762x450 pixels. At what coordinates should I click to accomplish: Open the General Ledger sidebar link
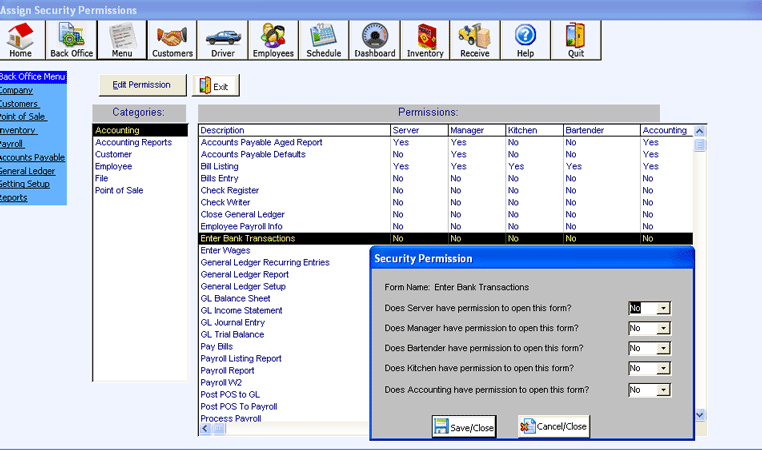(x=27, y=171)
